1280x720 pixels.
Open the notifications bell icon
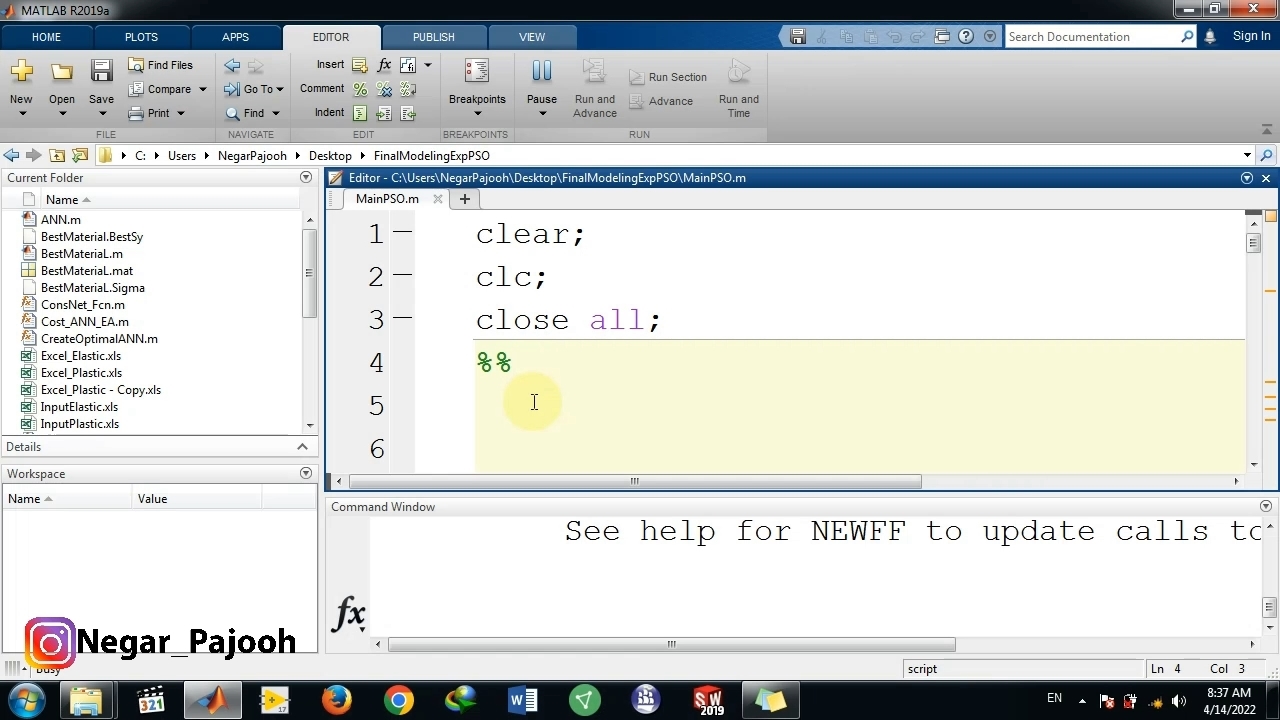pos(1210,37)
